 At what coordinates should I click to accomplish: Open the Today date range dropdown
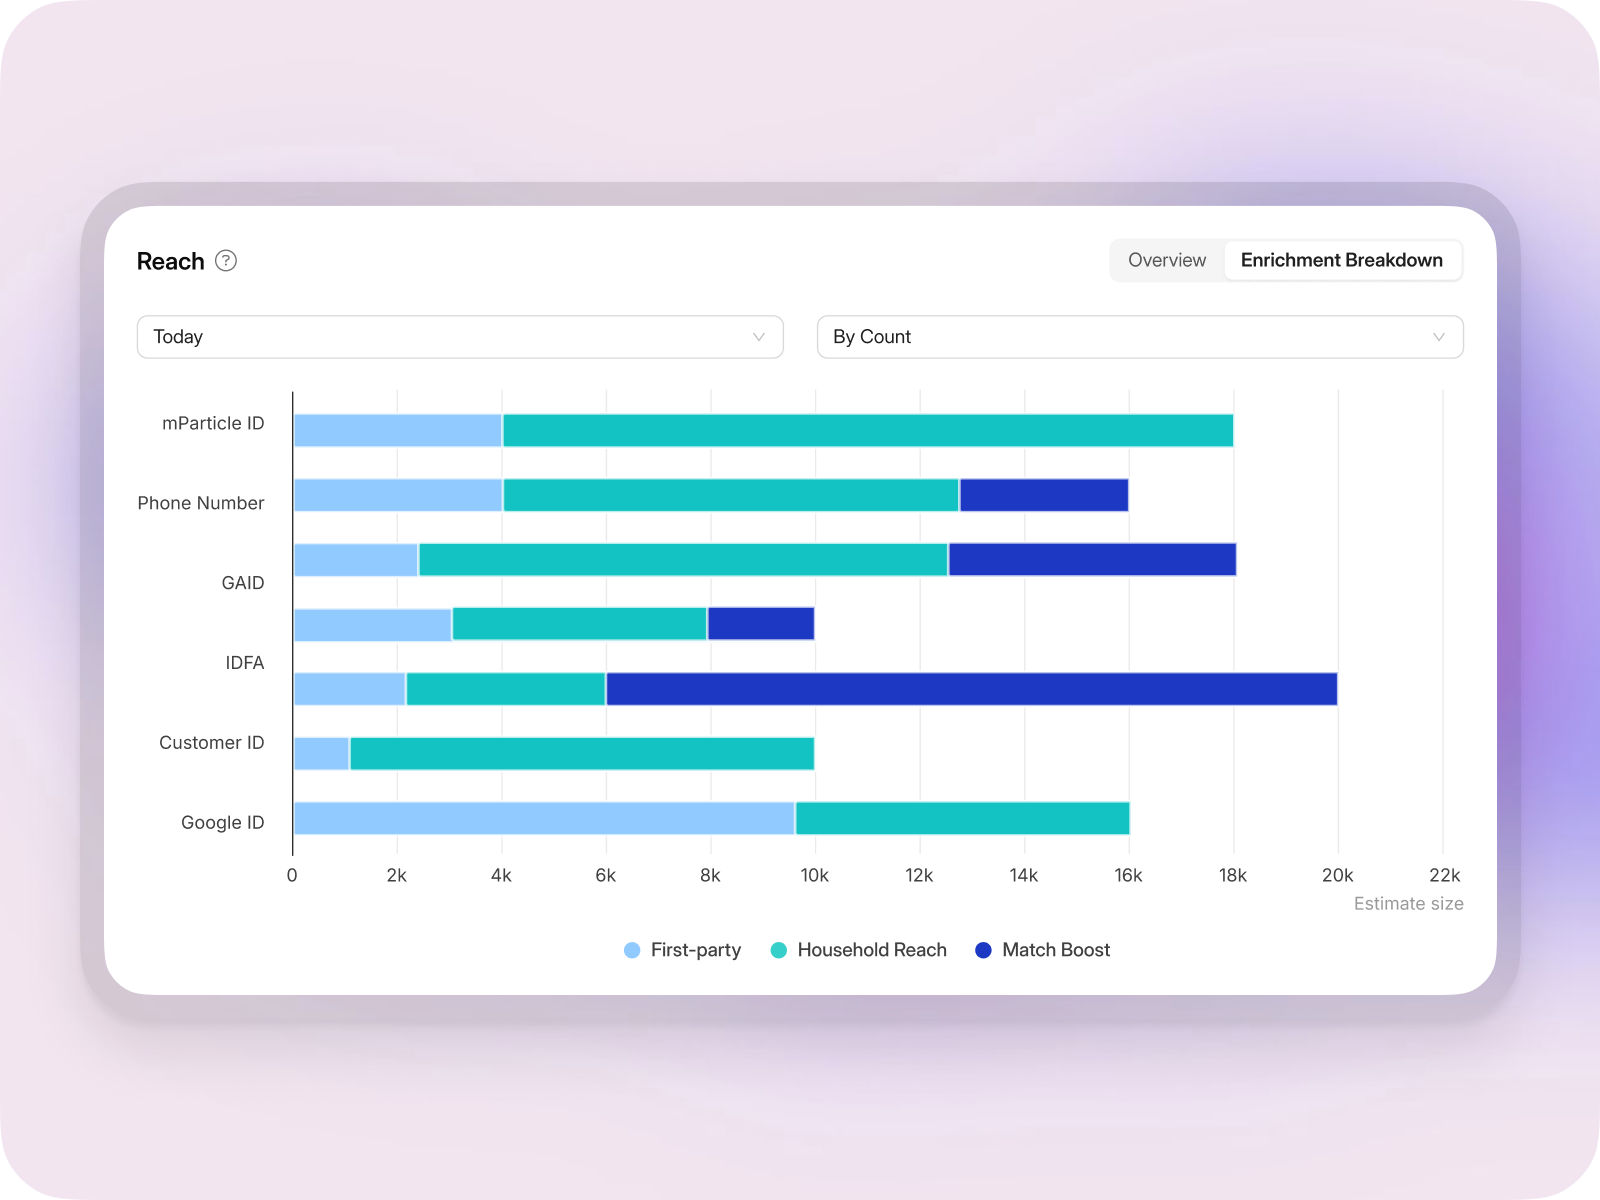click(460, 337)
